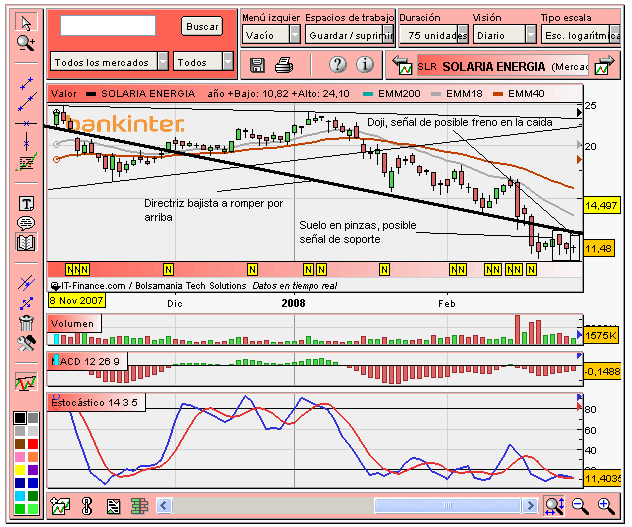Viewport: 632px width, 527px height.
Task: Type field: click the search input box
Action: coord(108,26)
